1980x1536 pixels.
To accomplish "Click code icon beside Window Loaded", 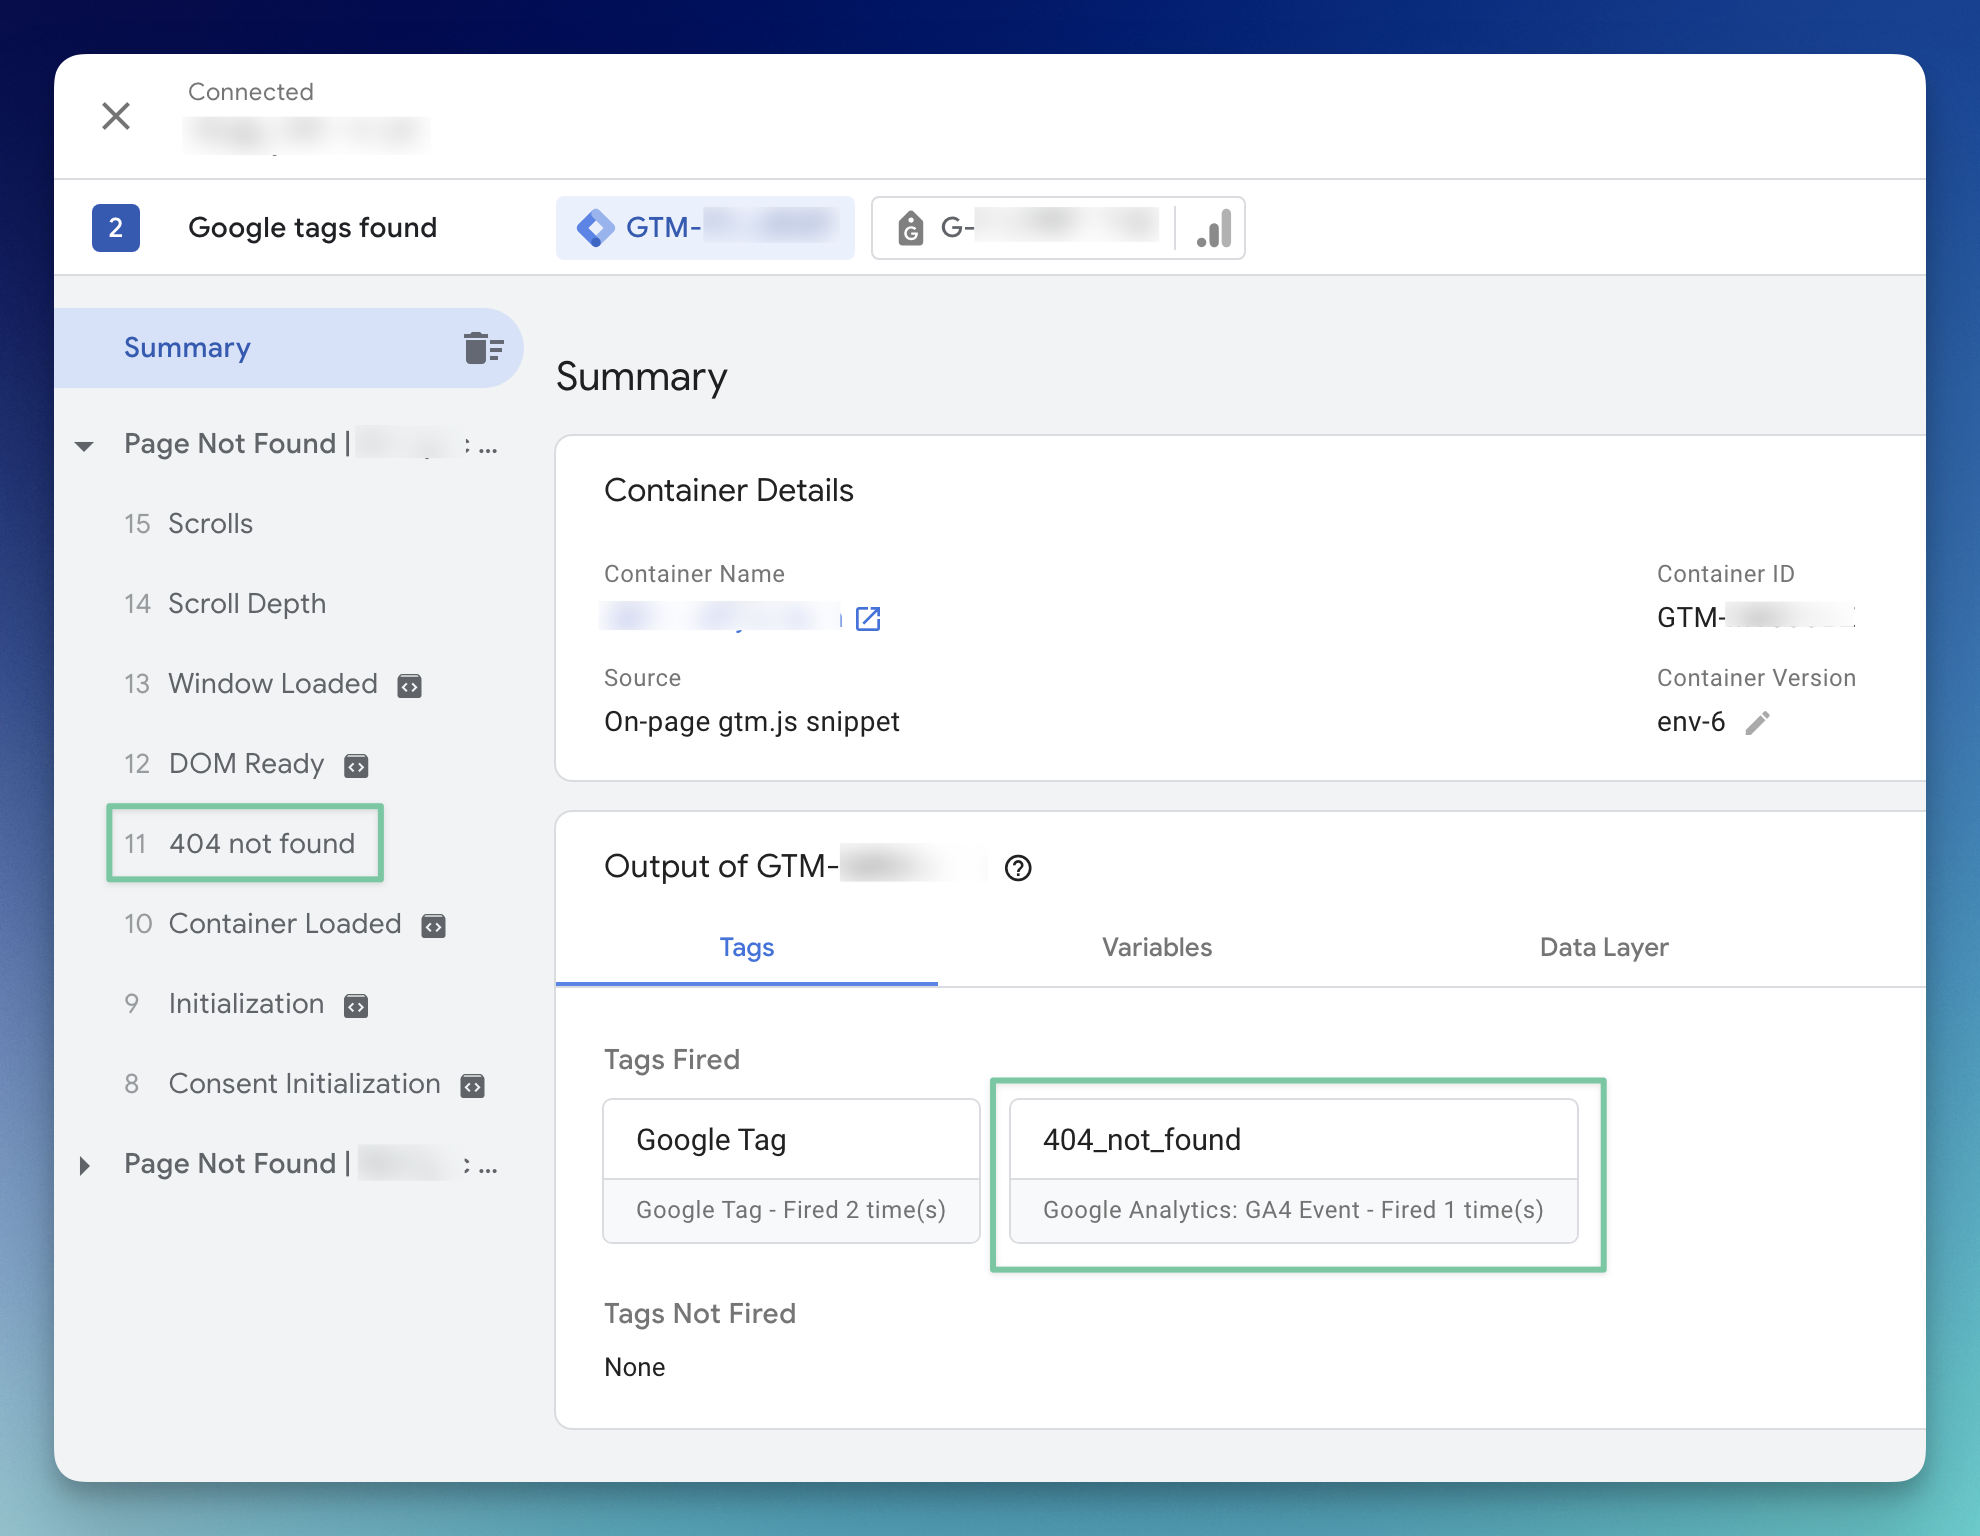I will (x=410, y=686).
